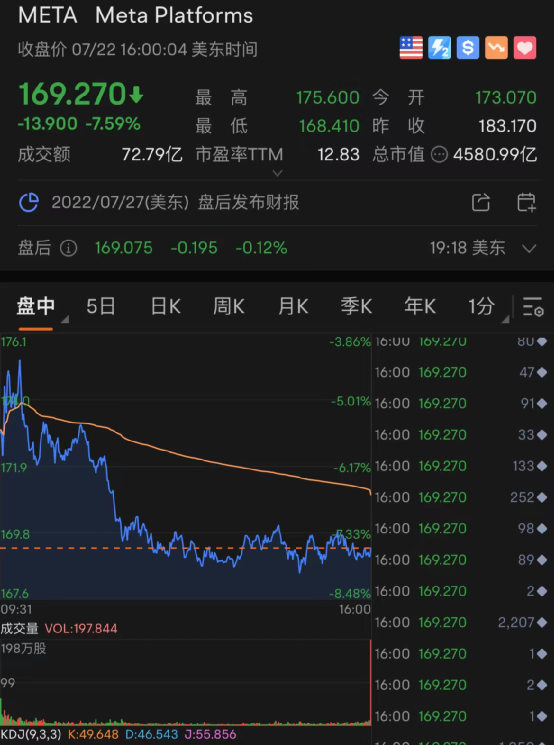Add earnings date to calendar icon
The image size is (554, 745).
(526, 202)
